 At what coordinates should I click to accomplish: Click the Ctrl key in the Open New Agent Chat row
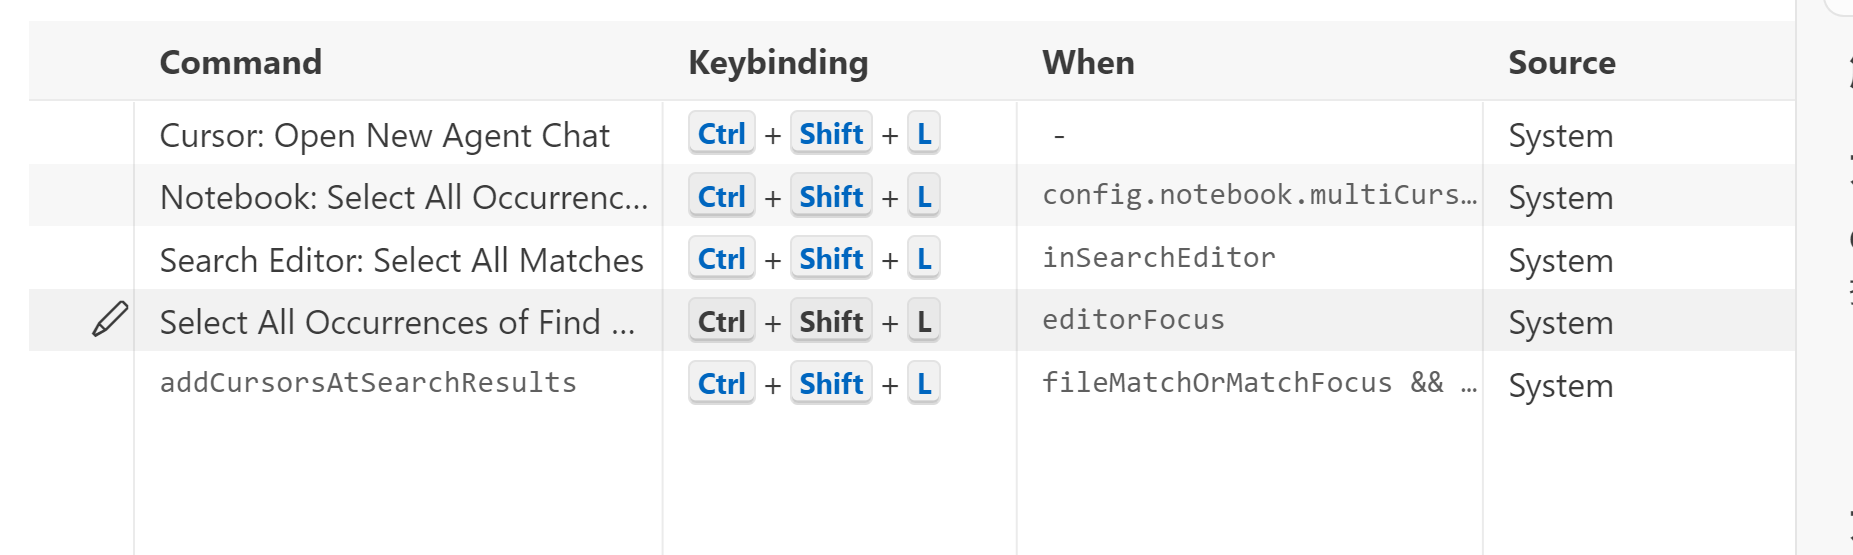tap(721, 134)
